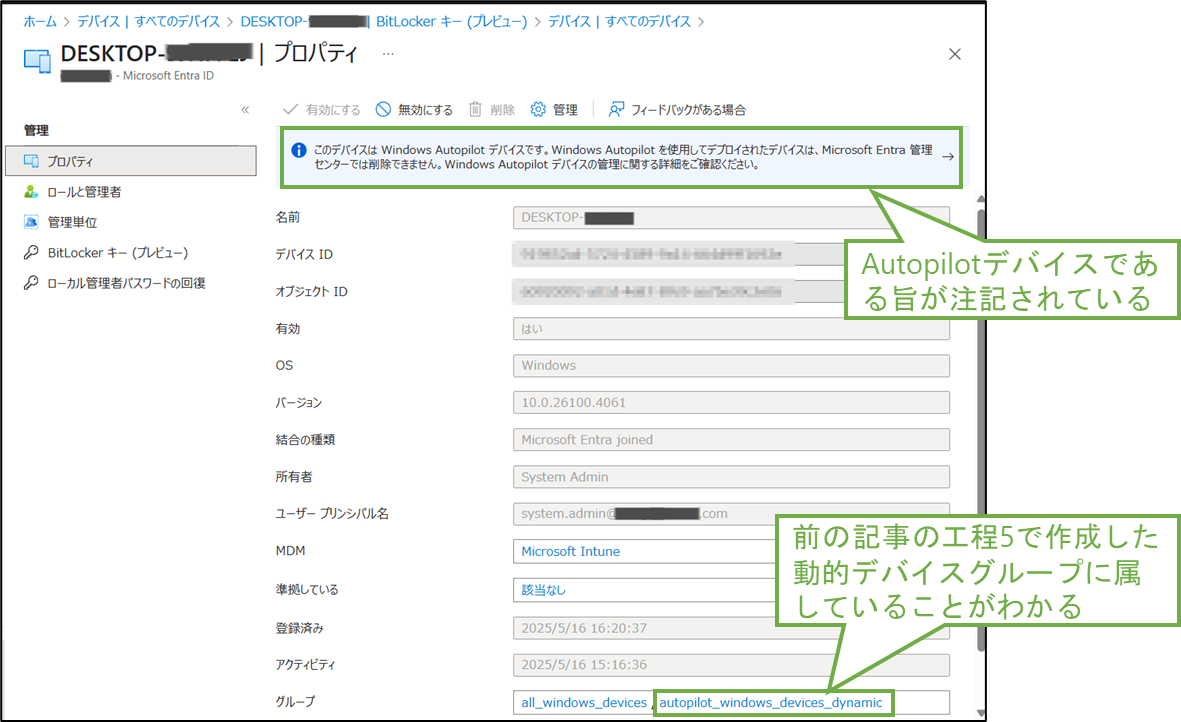Click the 削除 trash toolbar button

[491, 110]
